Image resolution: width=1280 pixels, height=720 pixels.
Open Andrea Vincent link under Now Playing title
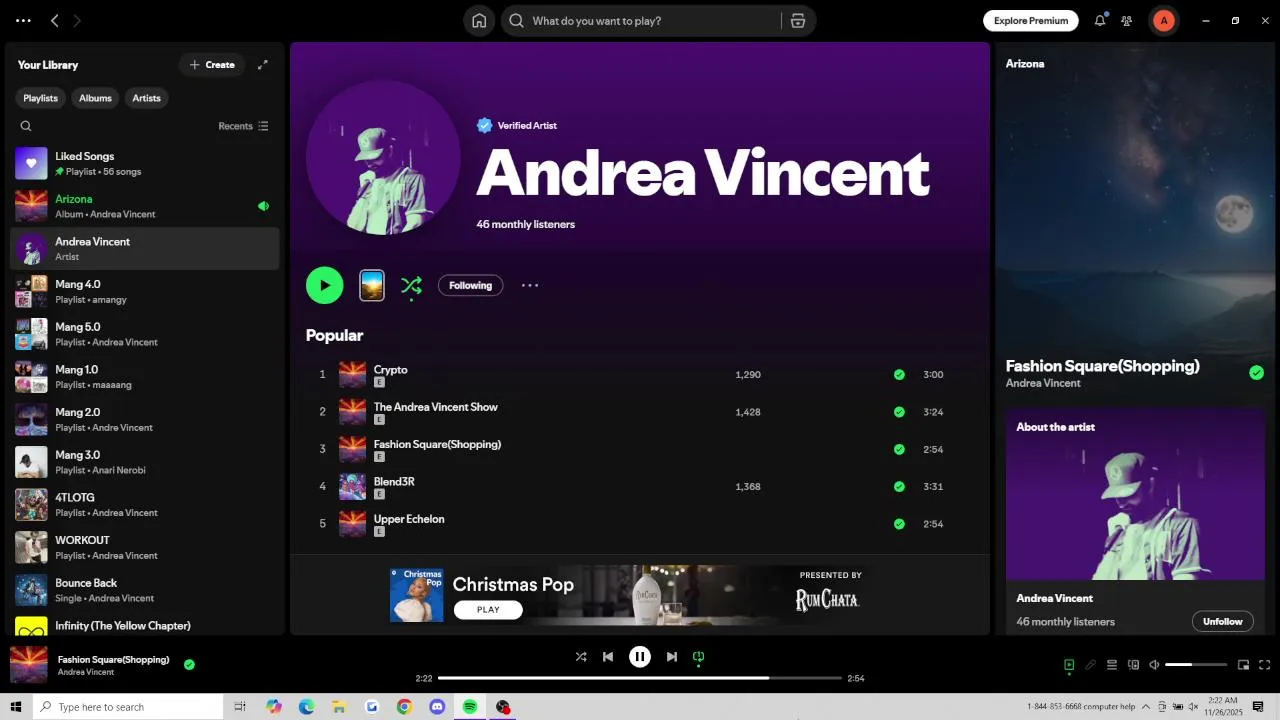pyautogui.click(x=1042, y=383)
